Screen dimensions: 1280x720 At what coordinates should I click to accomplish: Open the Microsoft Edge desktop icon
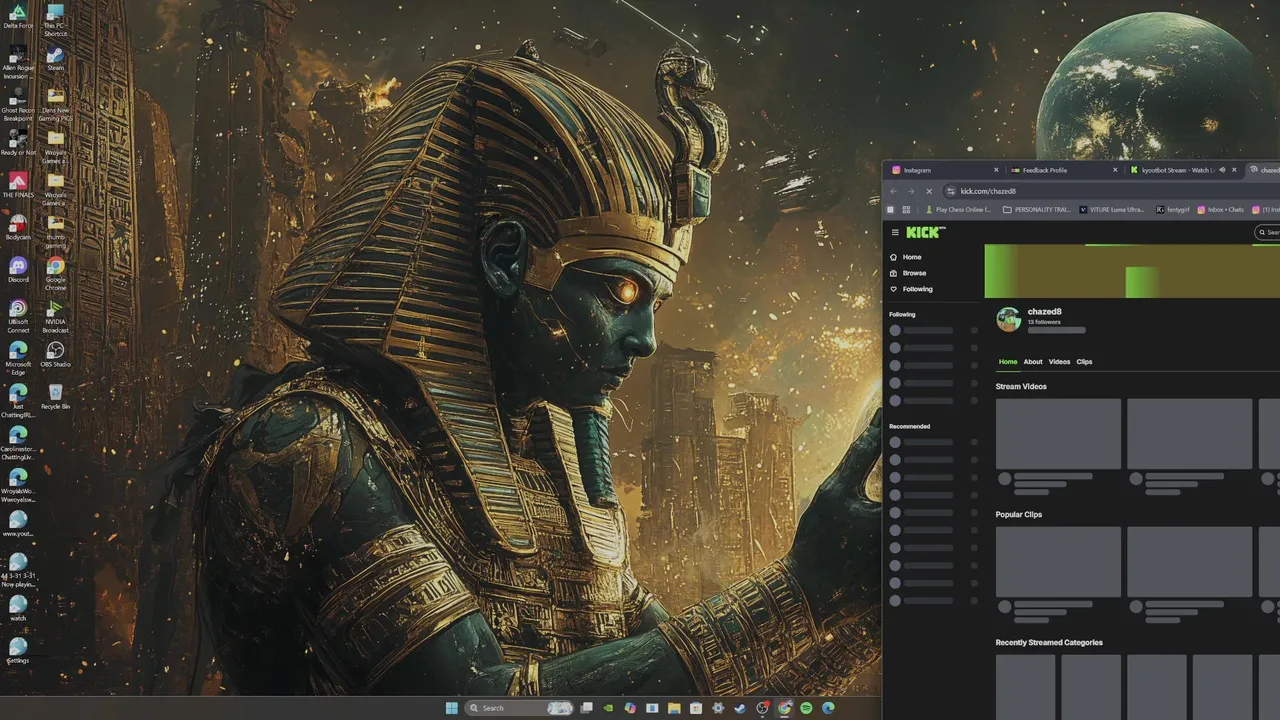coord(17,359)
